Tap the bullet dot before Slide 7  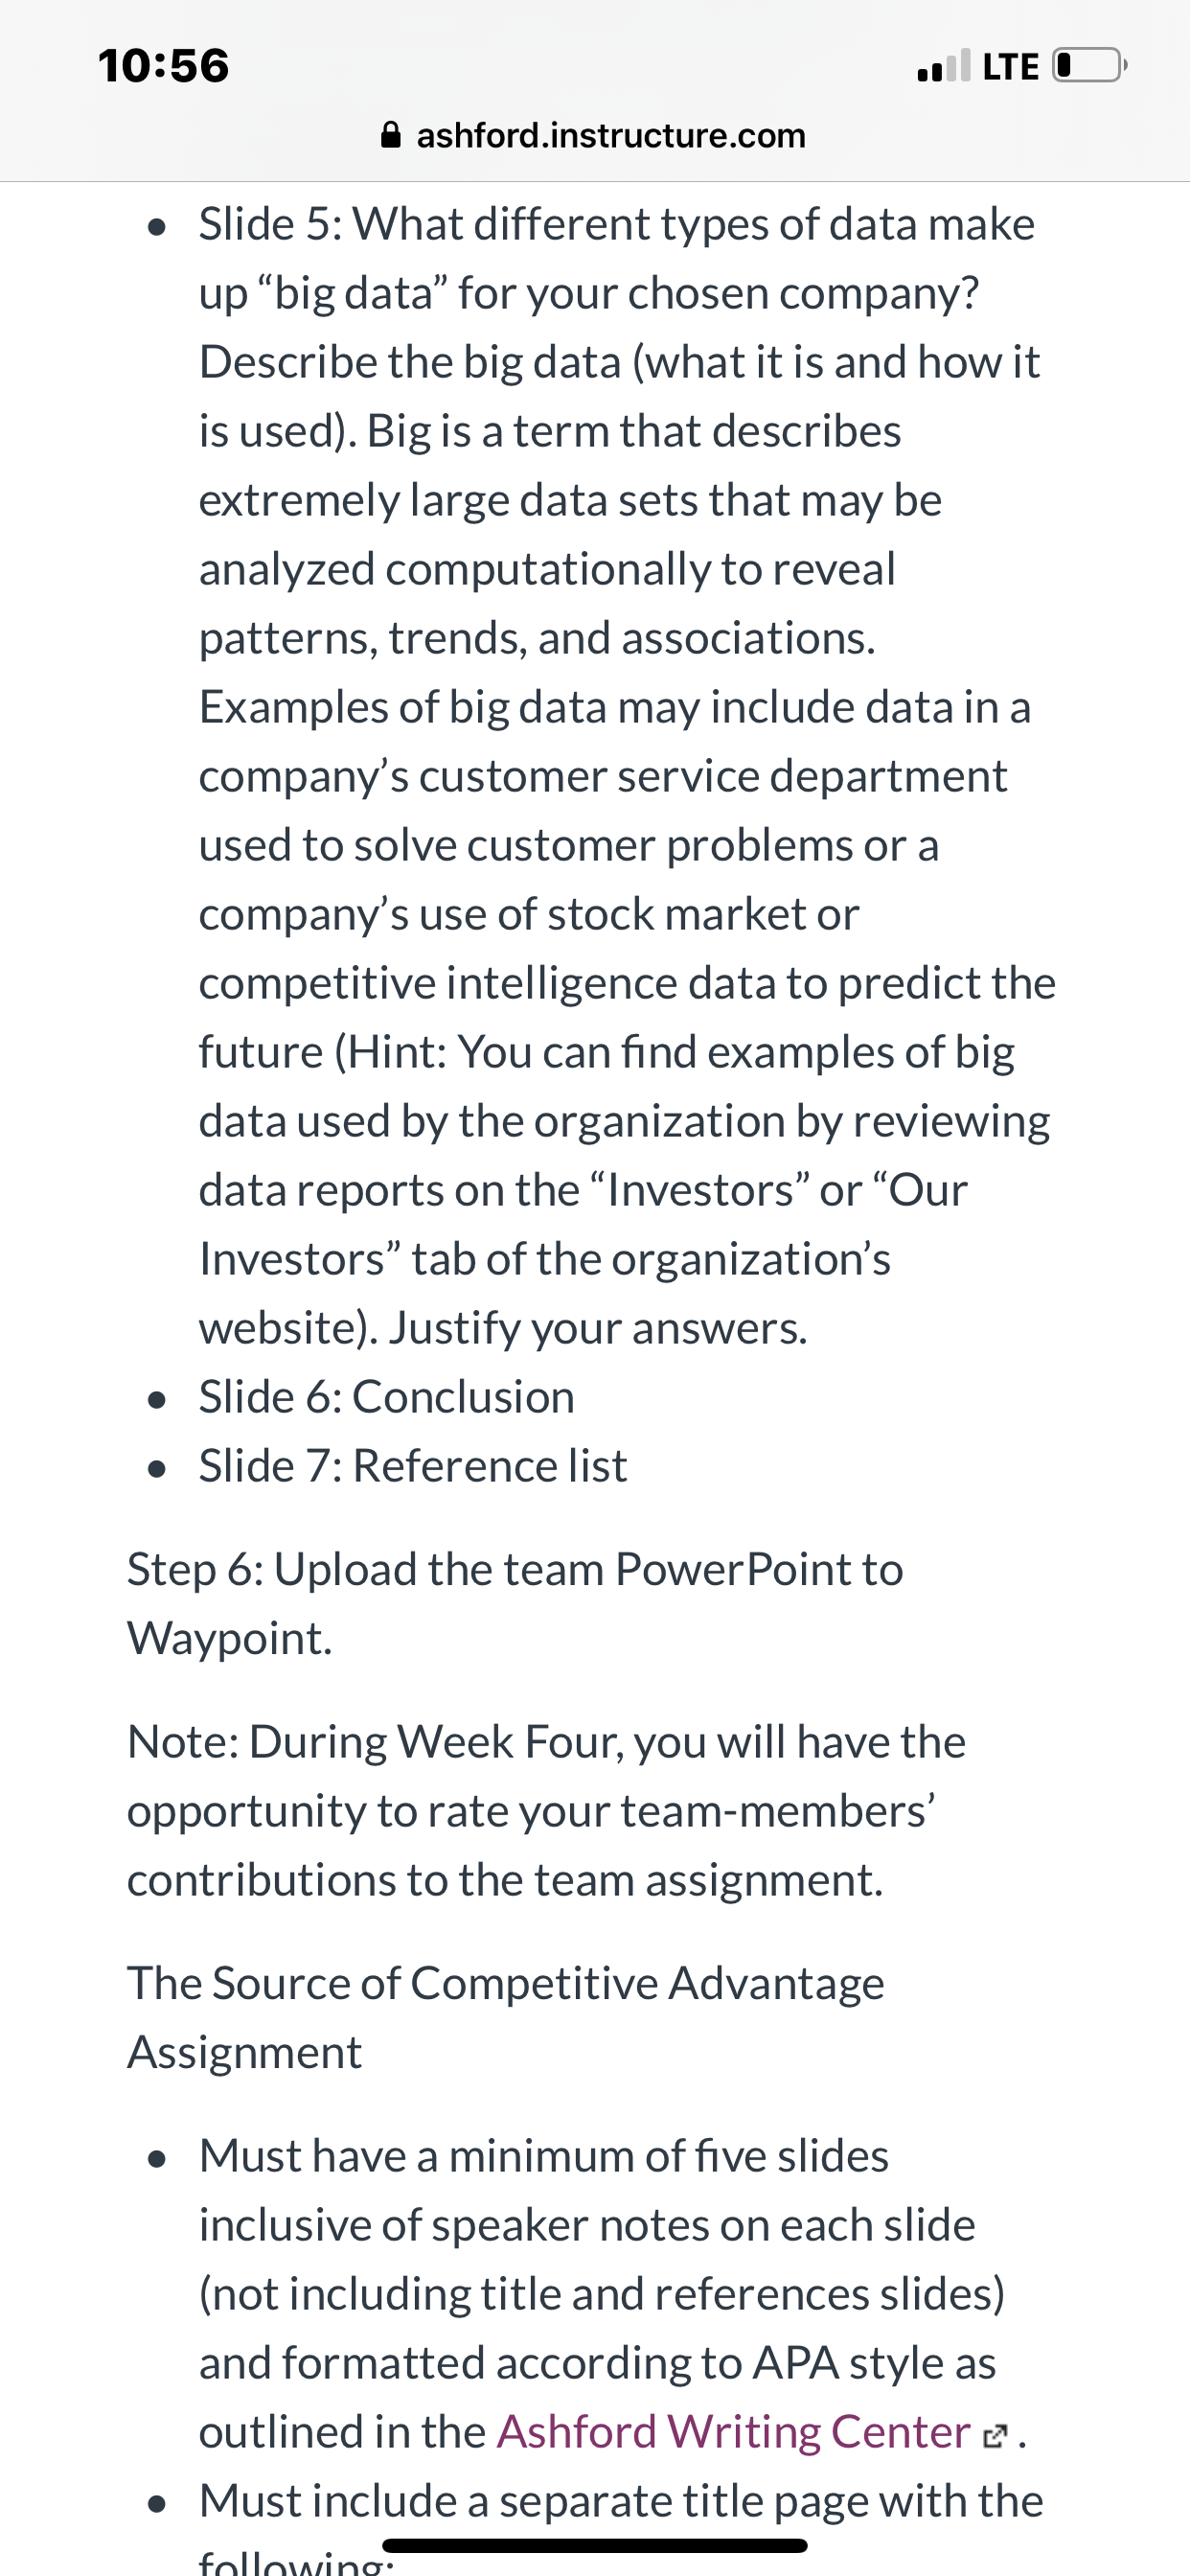click(155, 1469)
